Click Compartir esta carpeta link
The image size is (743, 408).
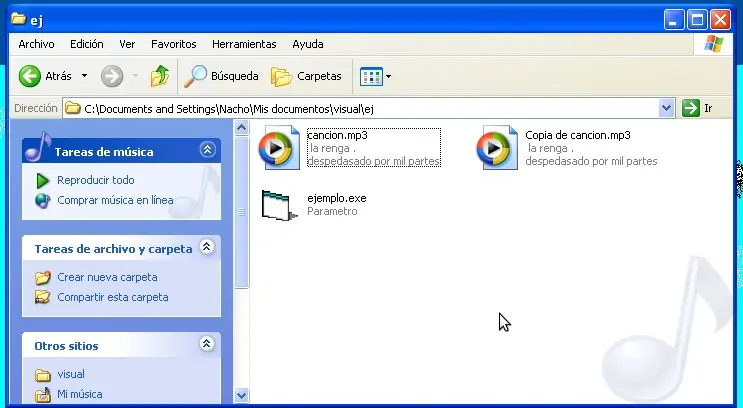click(113, 297)
